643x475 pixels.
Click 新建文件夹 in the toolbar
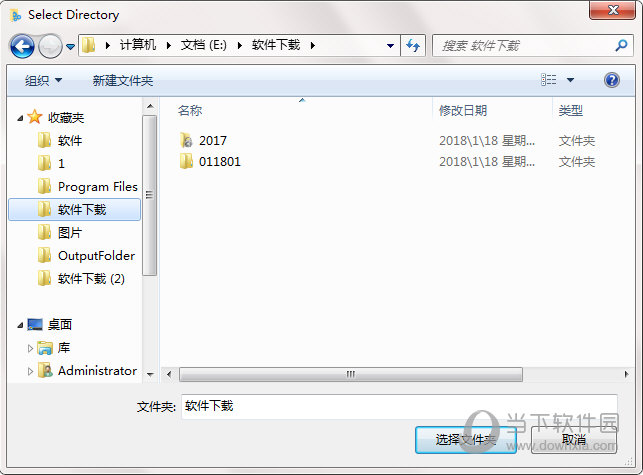(x=123, y=80)
